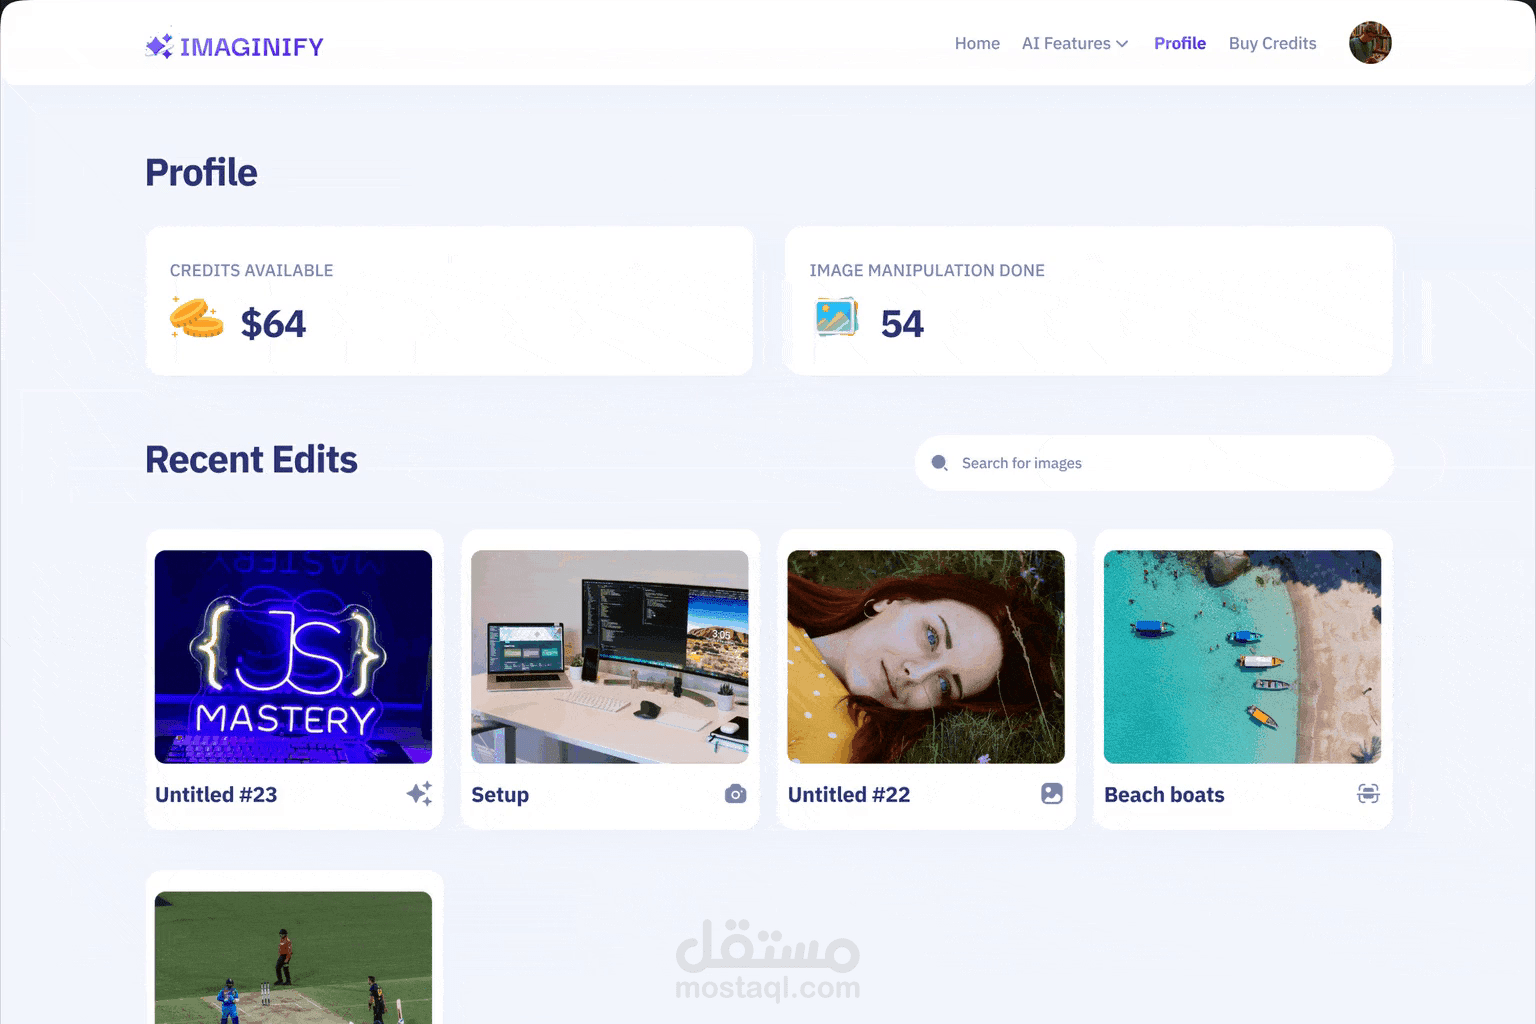Click the Imaginify sparkle logo icon
This screenshot has height=1024, width=1536.
click(x=159, y=46)
